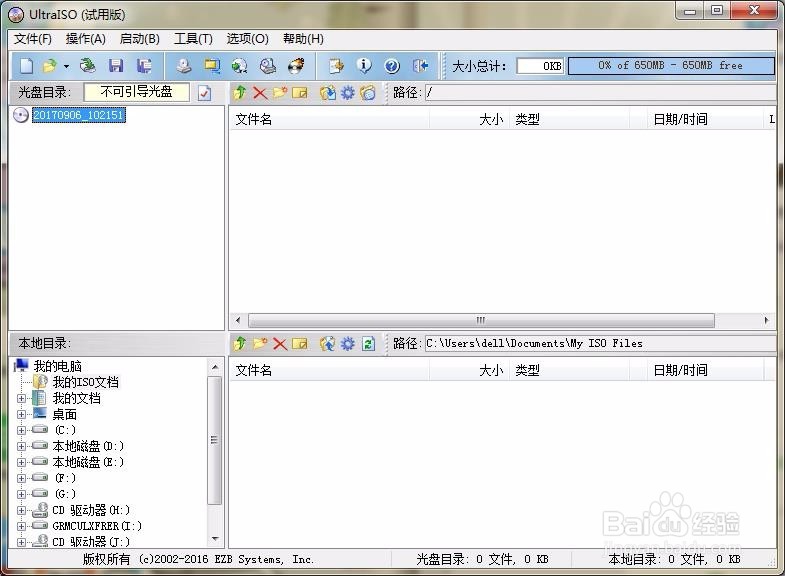Click the Up one level icon in the disc pane toolbar

[x=240, y=93]
